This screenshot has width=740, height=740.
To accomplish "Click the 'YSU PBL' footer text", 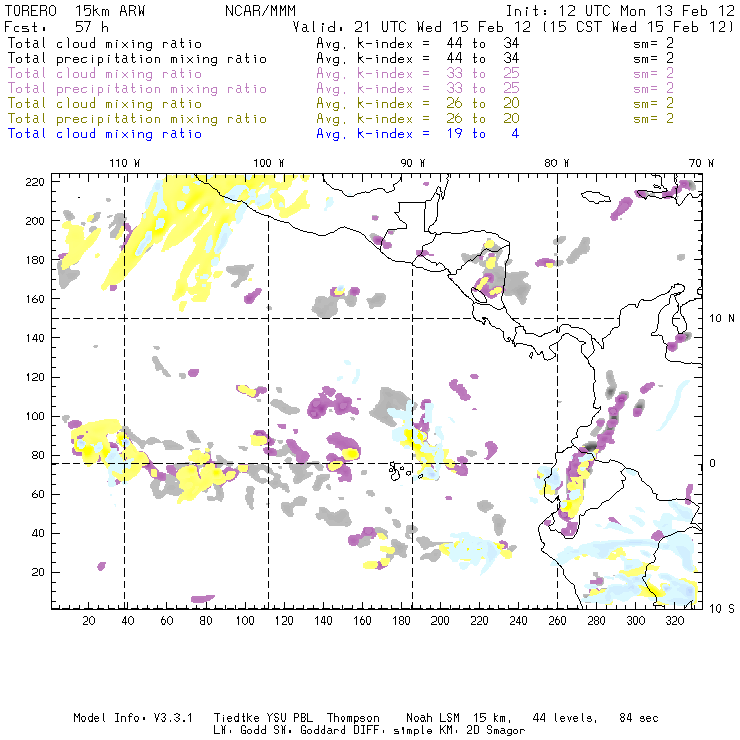I will pyautogui.click(x=289, y=718).
